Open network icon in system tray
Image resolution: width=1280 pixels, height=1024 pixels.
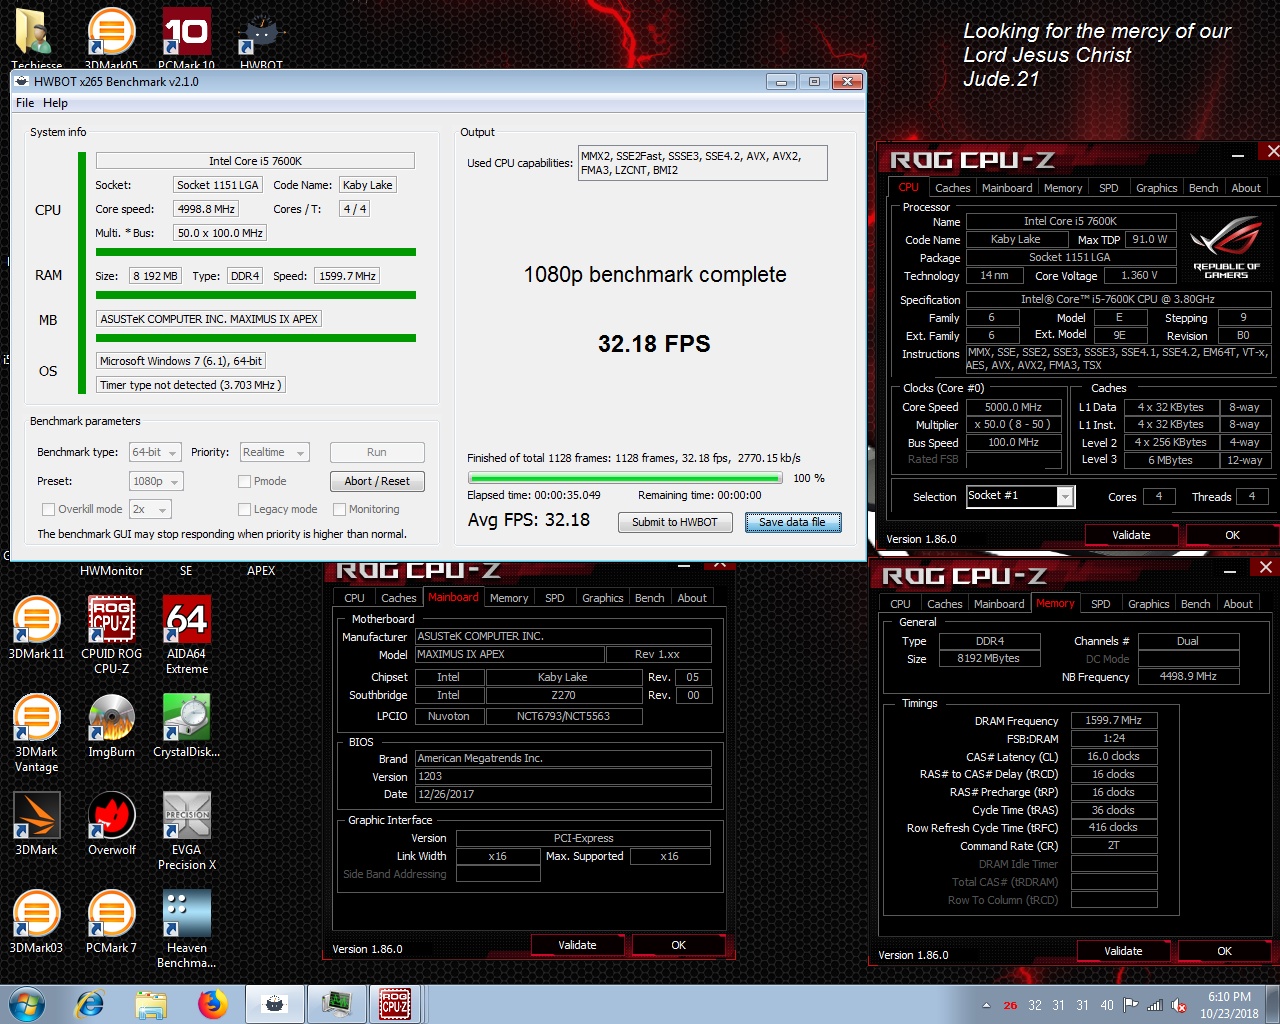[1155, 1005]
